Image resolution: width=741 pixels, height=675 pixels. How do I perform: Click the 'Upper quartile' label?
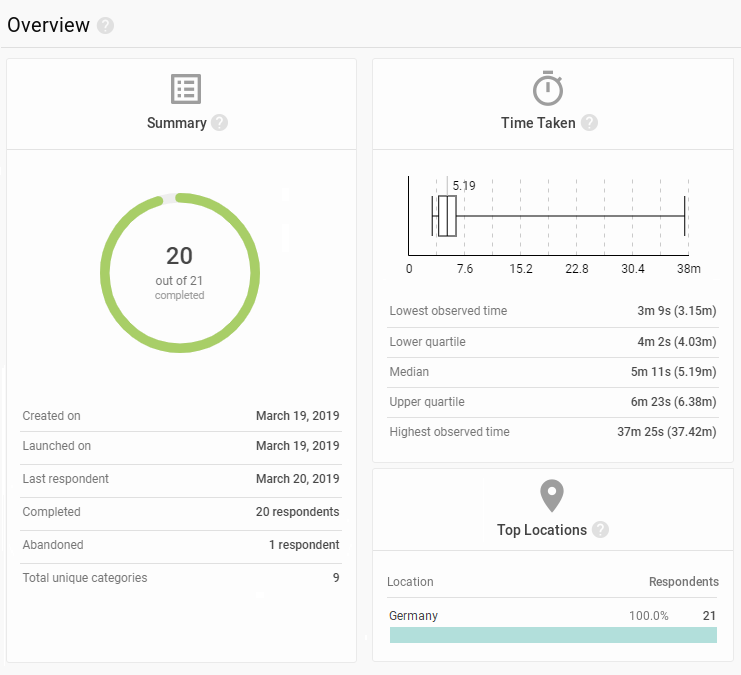point(427,402)
